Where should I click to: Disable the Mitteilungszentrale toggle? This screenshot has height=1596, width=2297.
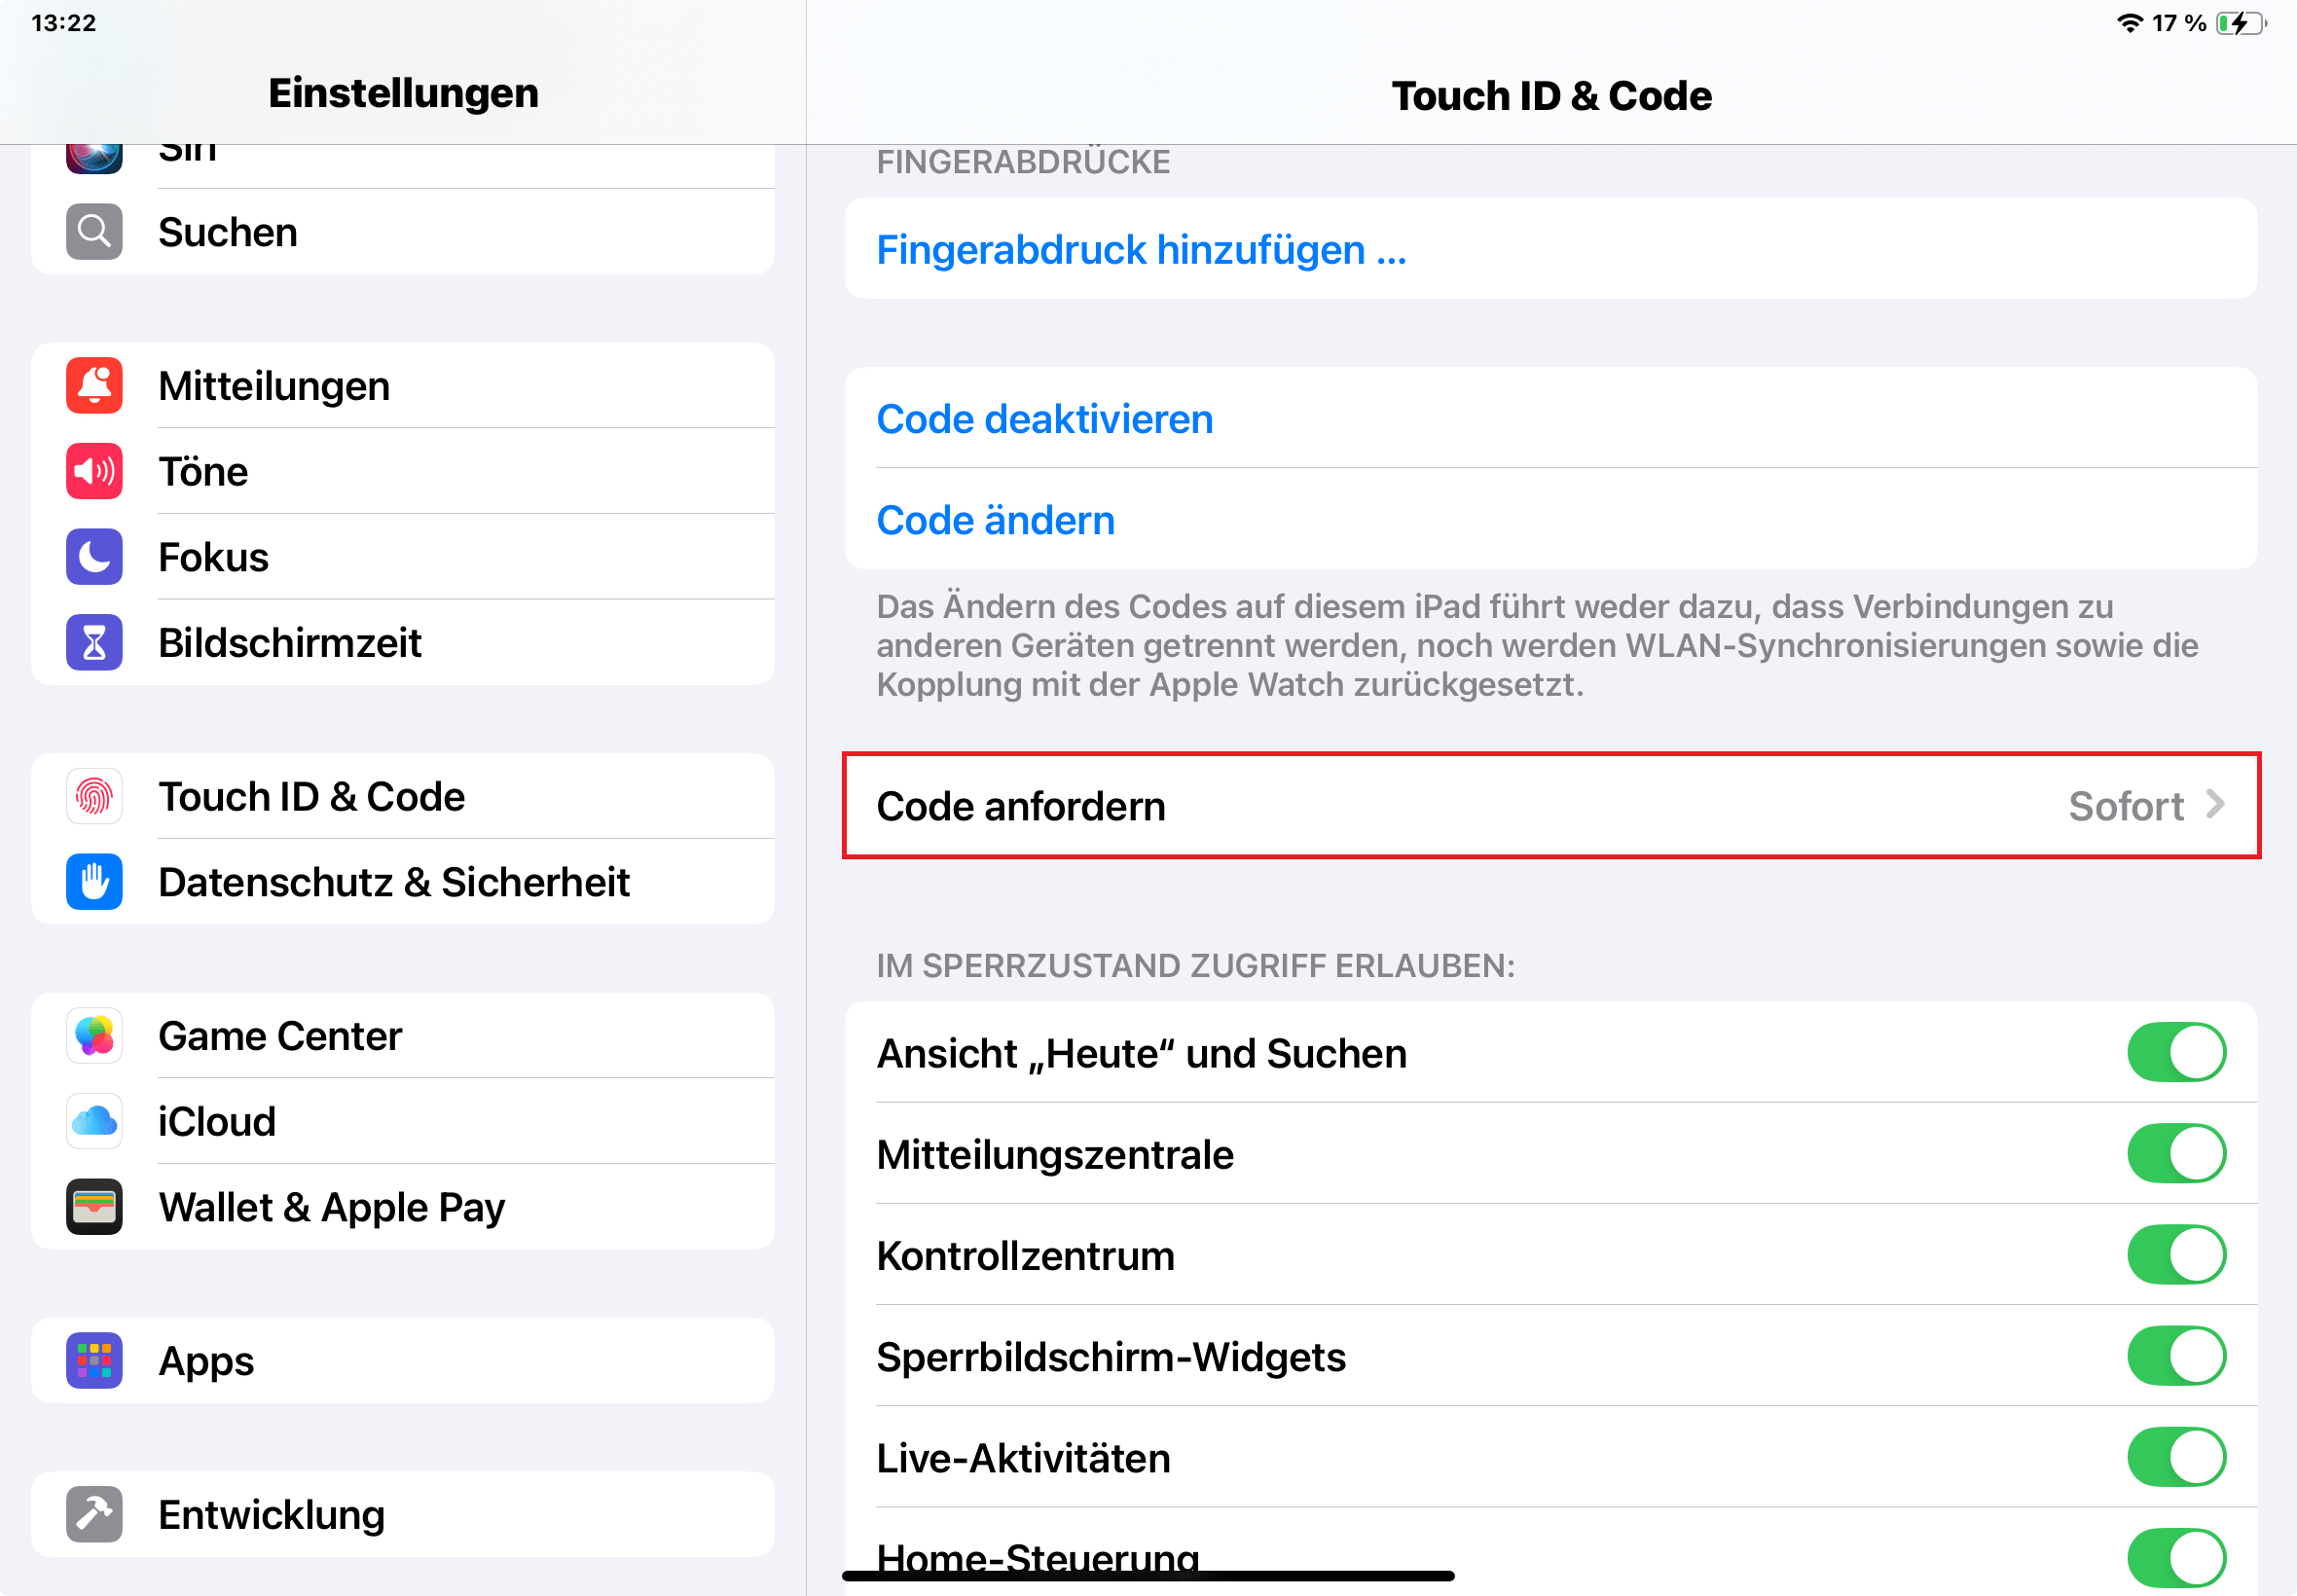(2177, 1154)
